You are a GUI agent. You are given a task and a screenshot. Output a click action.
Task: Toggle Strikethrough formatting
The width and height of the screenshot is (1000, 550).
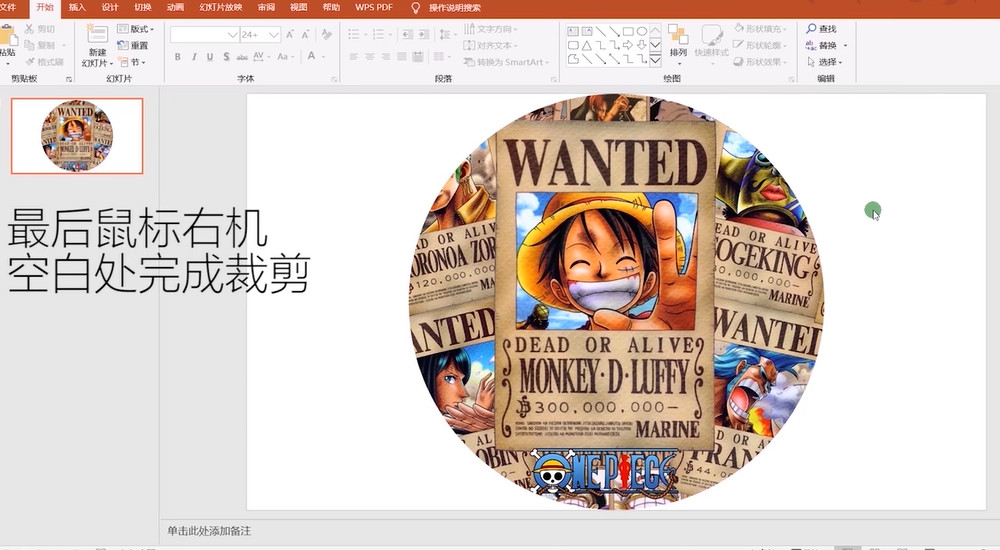(x=242, y=57)
